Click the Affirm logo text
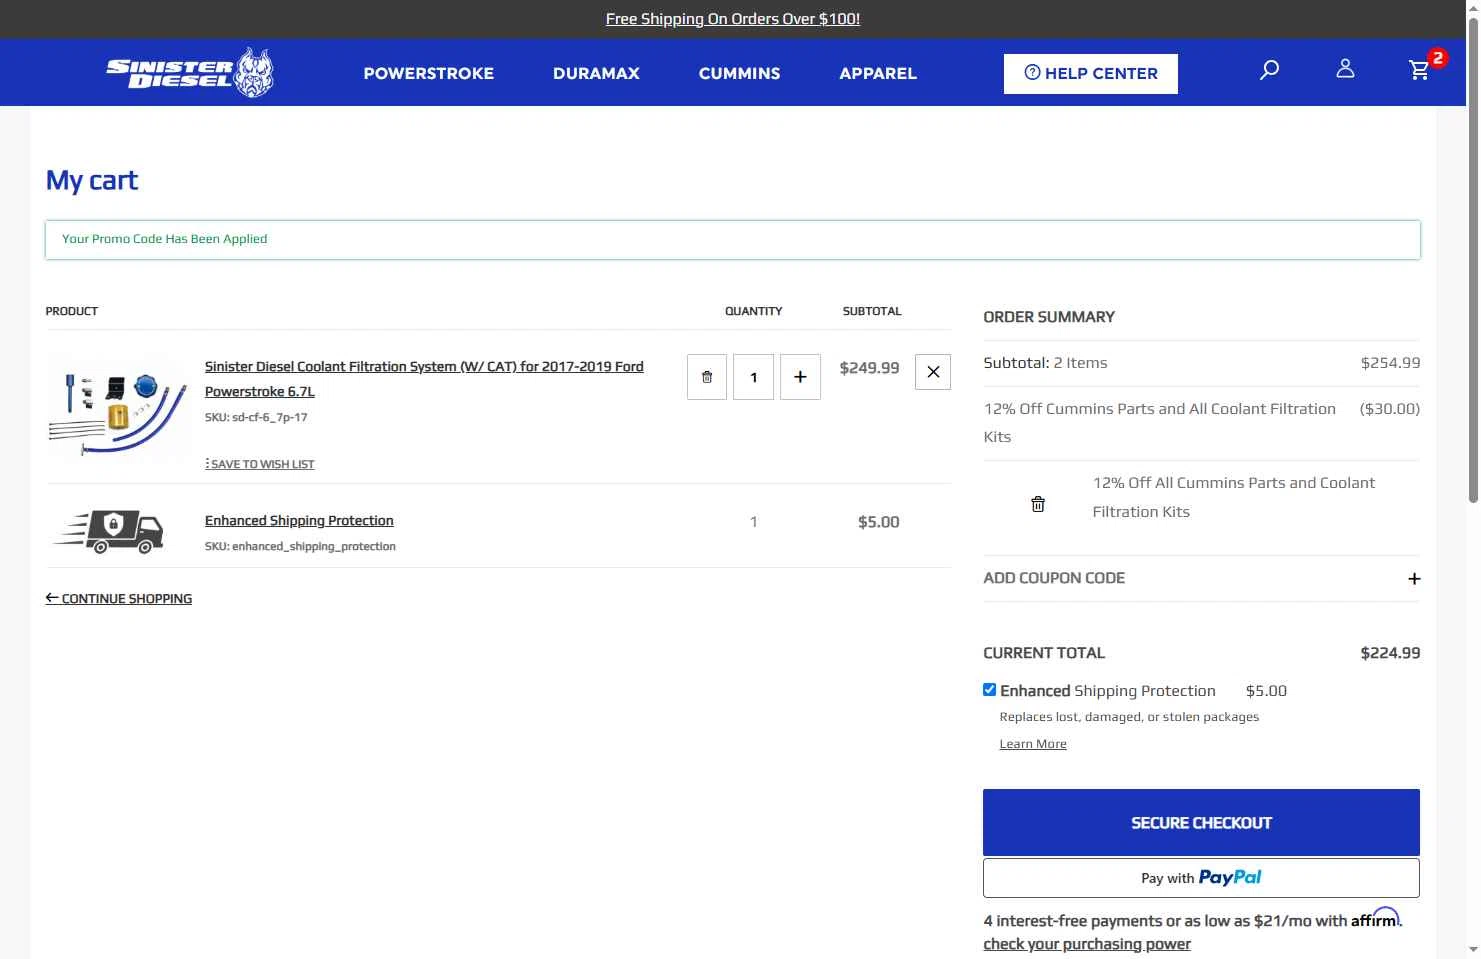 [1375, 918]
